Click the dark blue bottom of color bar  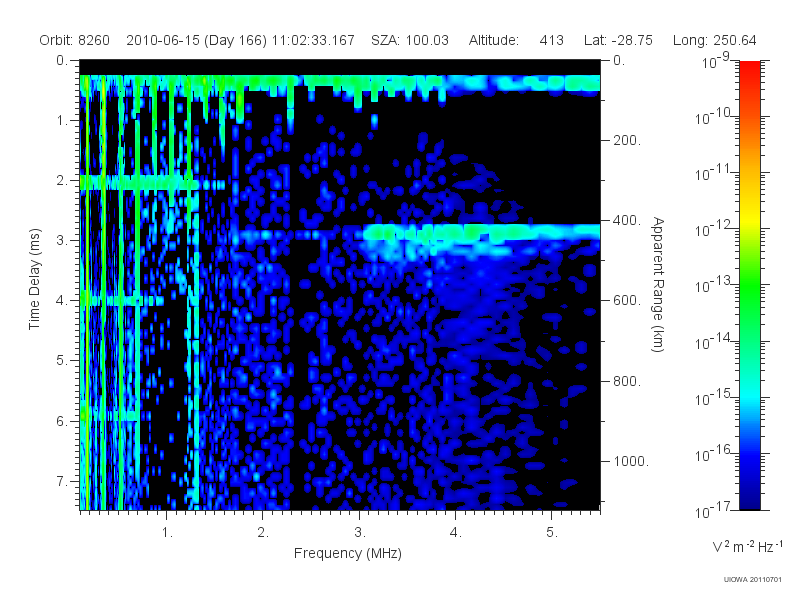[x=749, y=497]
